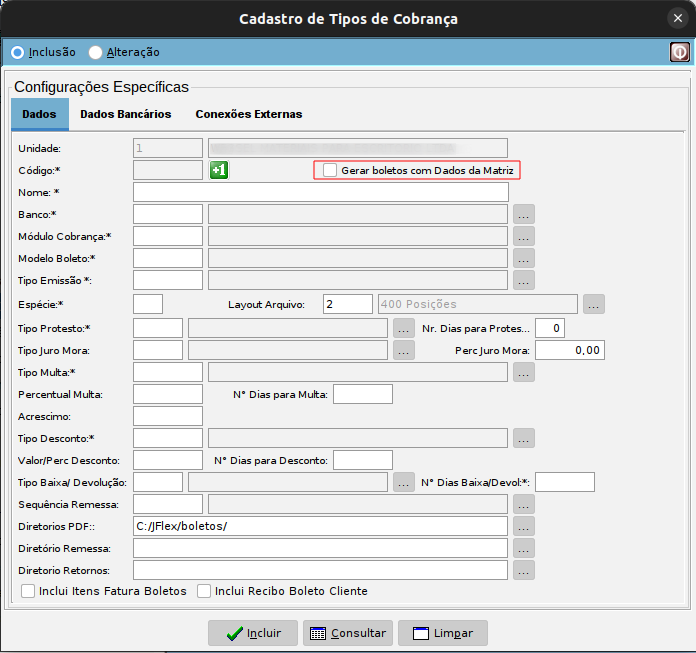
Task: Select the Inclusão radio option
Action: (x=17, y=52)
